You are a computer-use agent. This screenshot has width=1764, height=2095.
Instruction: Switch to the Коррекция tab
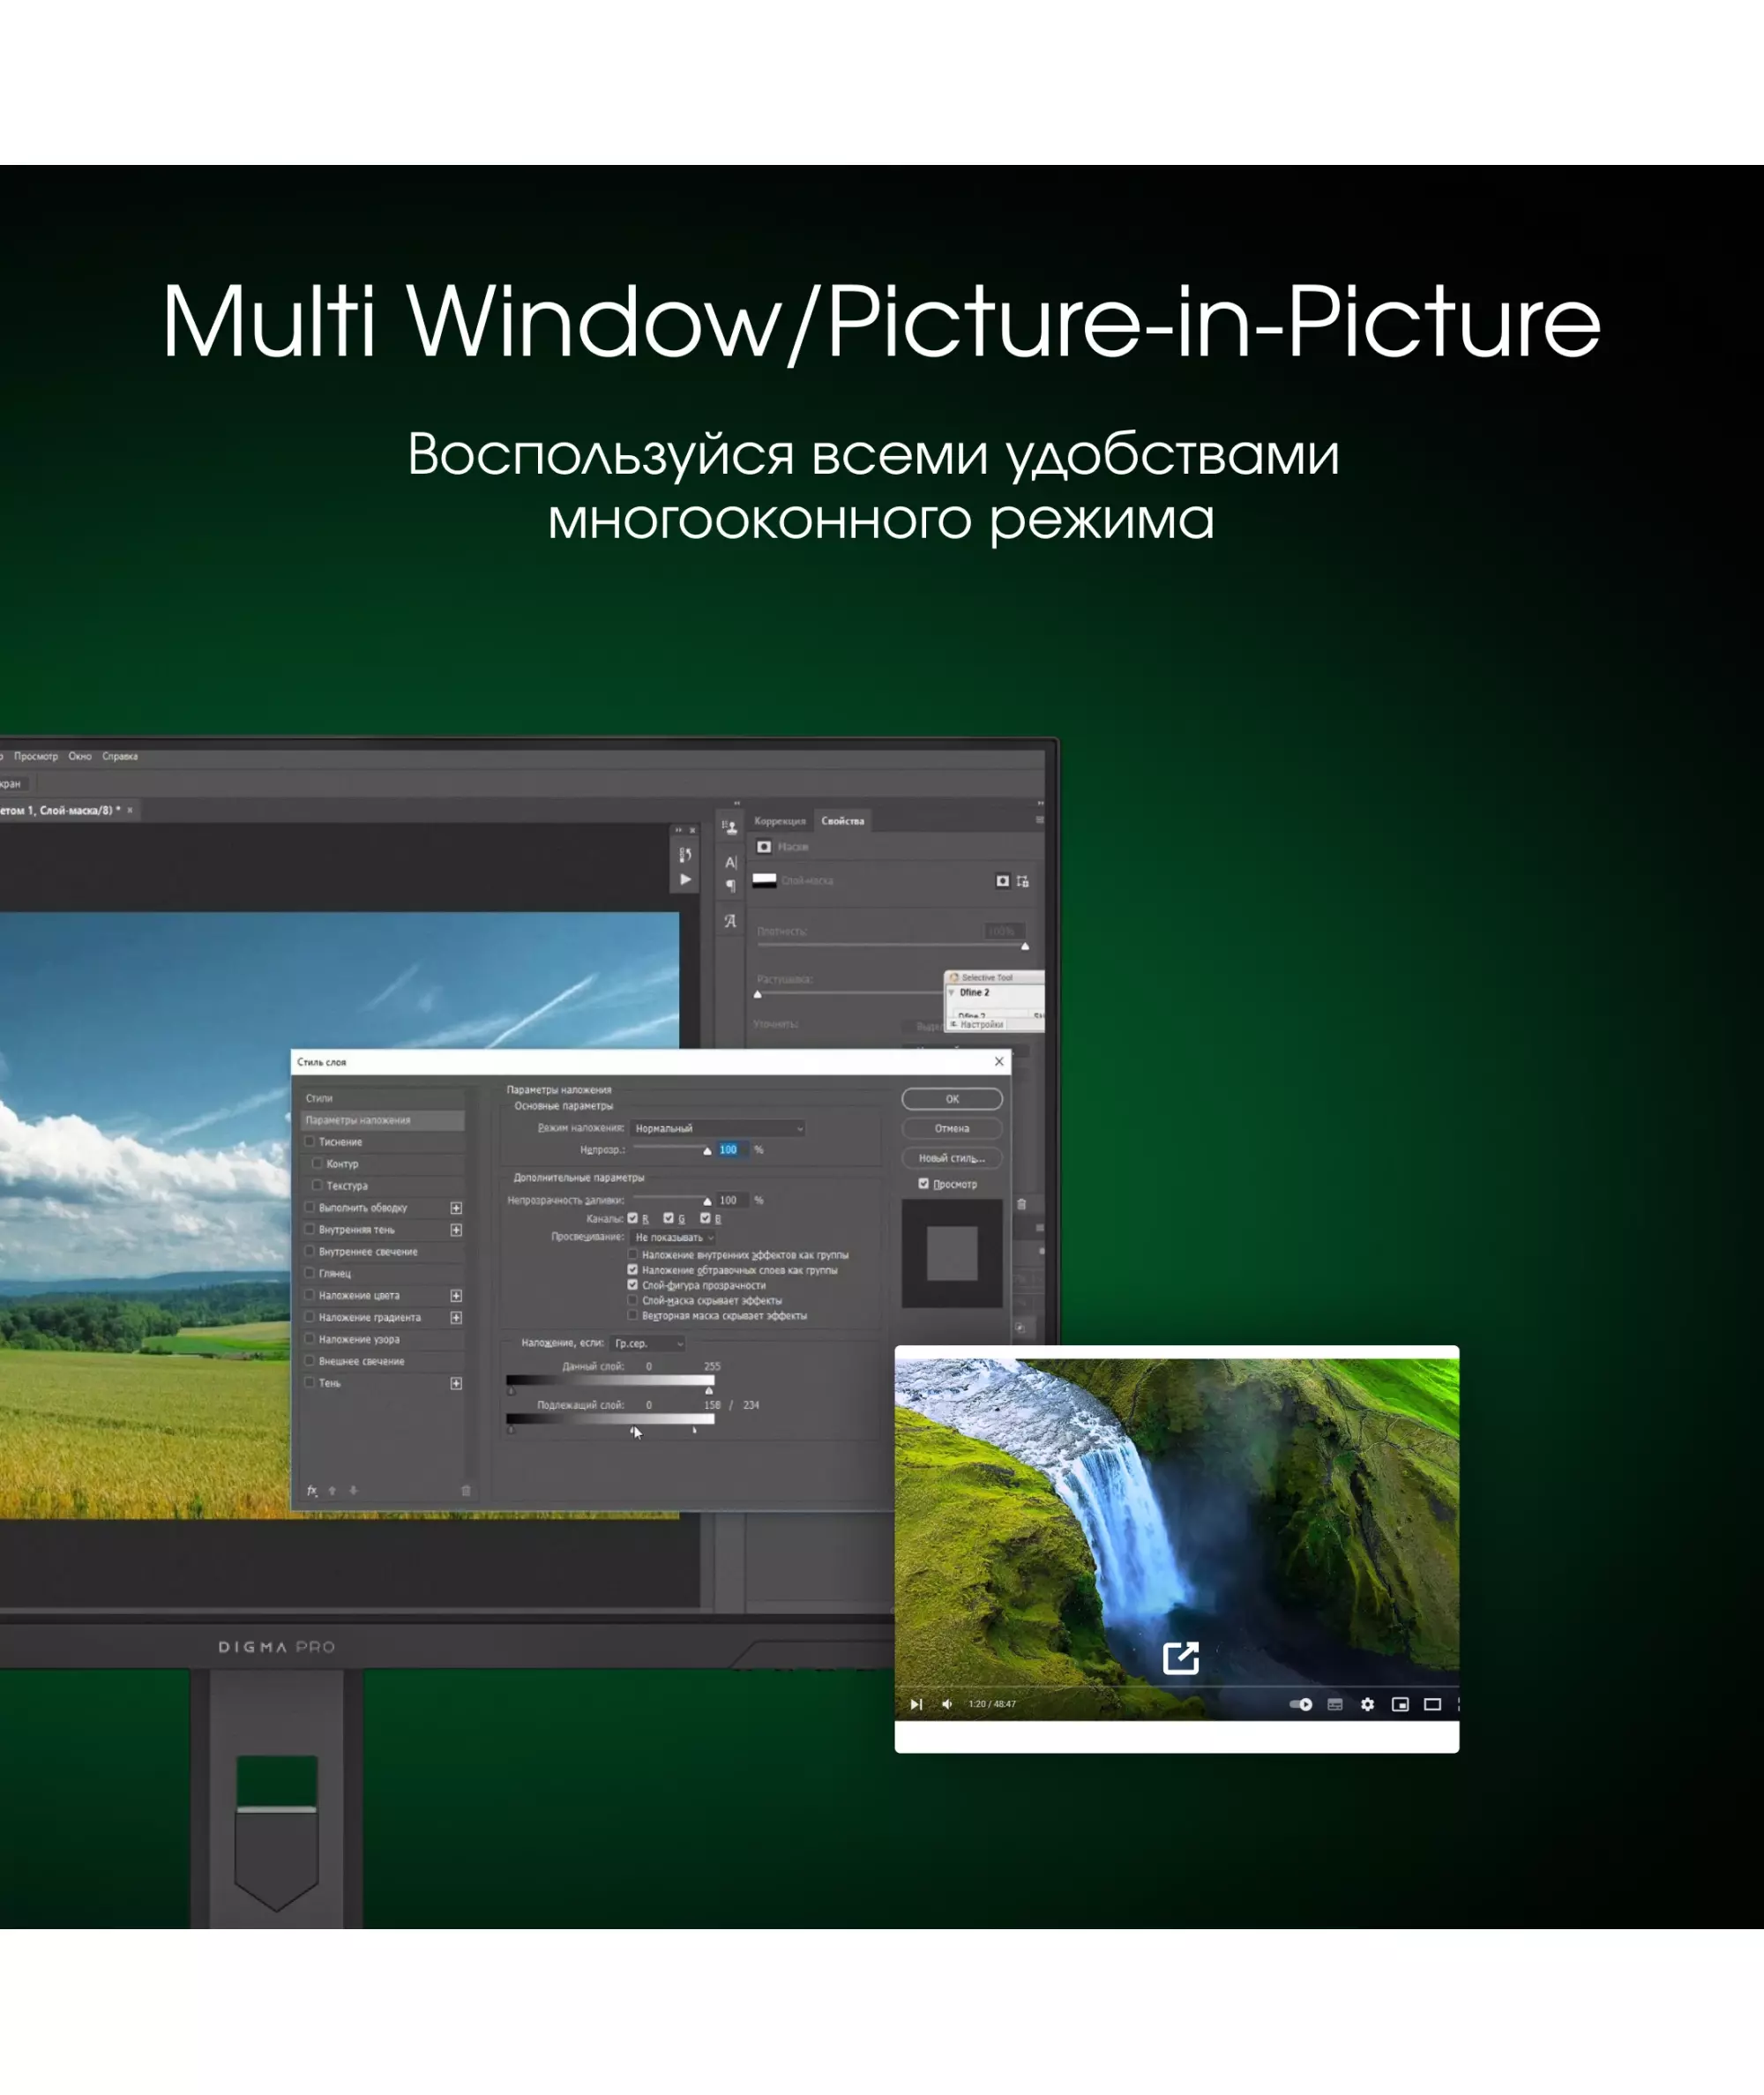pyautogui.click(x=779, y=821)
